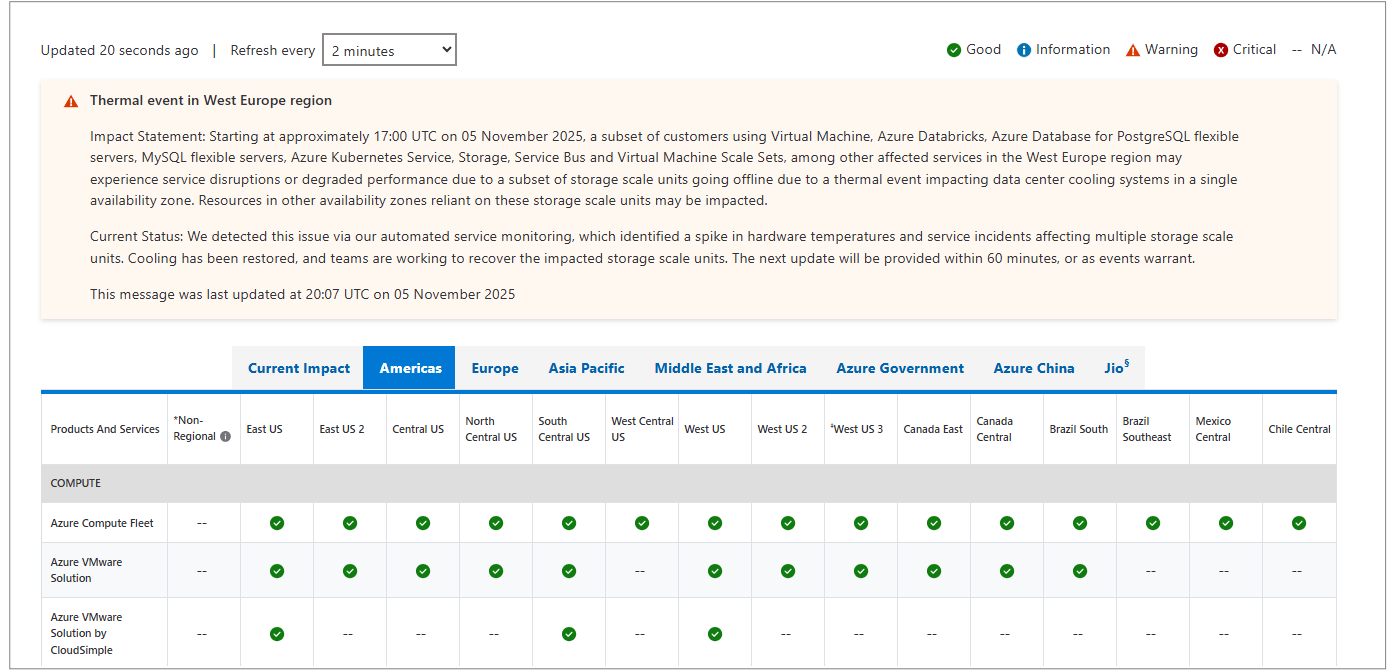The width and height of the screenshot is (1388, 670).
Task: Open the Refresh every interval dropdown
Action: pos(389,50)
